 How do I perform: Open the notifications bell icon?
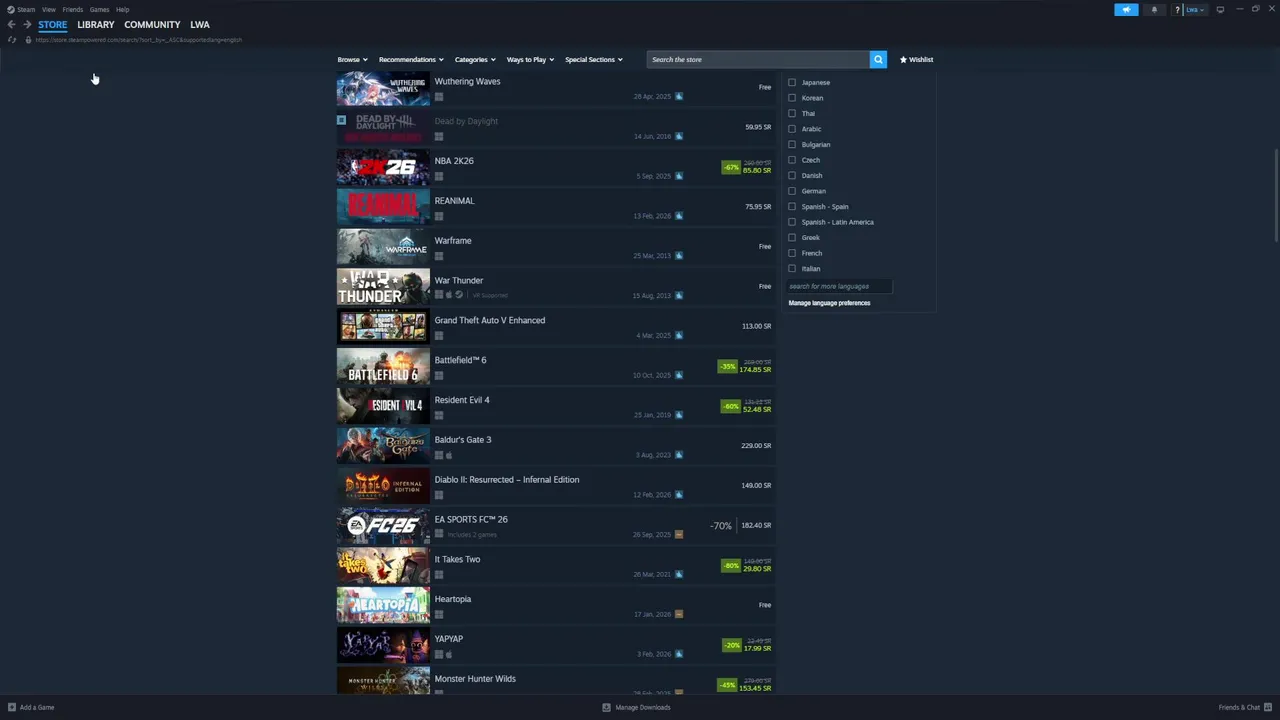point(1154,9)
